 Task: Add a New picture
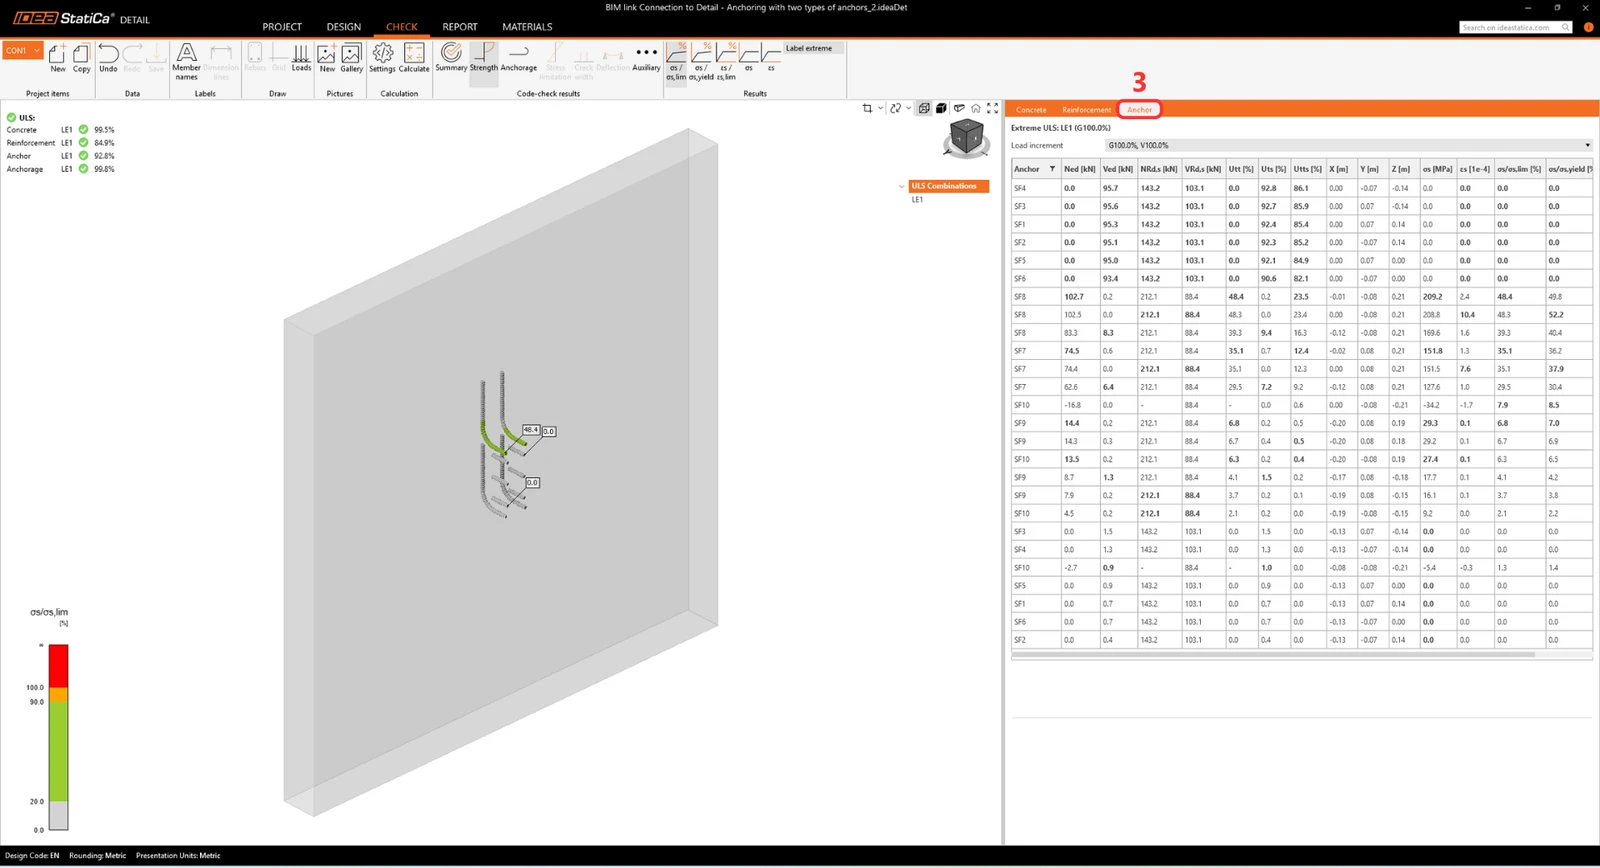pos(327,57)
